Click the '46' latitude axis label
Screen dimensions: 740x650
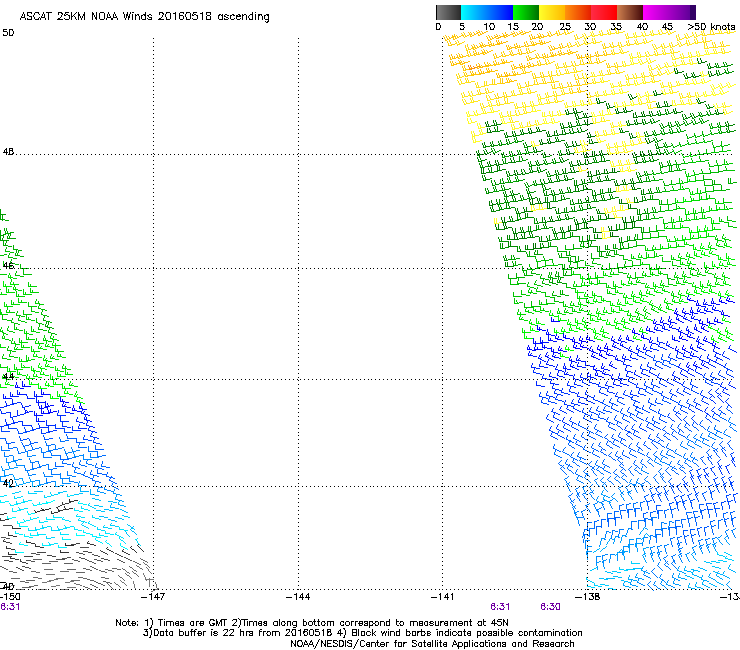[x=8, y=265]
